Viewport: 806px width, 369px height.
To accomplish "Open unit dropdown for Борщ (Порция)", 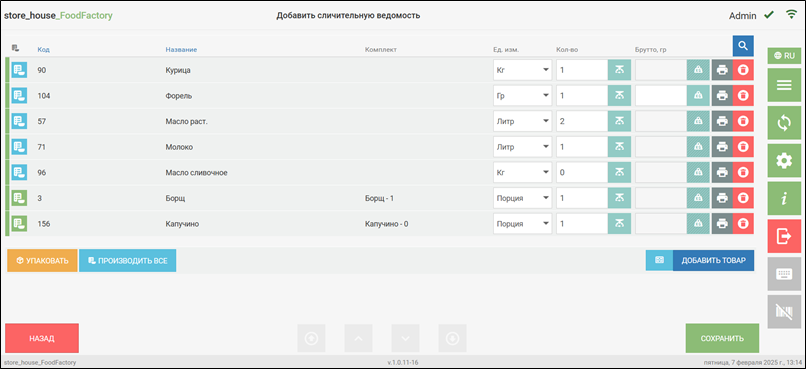I will click(522, 198).
